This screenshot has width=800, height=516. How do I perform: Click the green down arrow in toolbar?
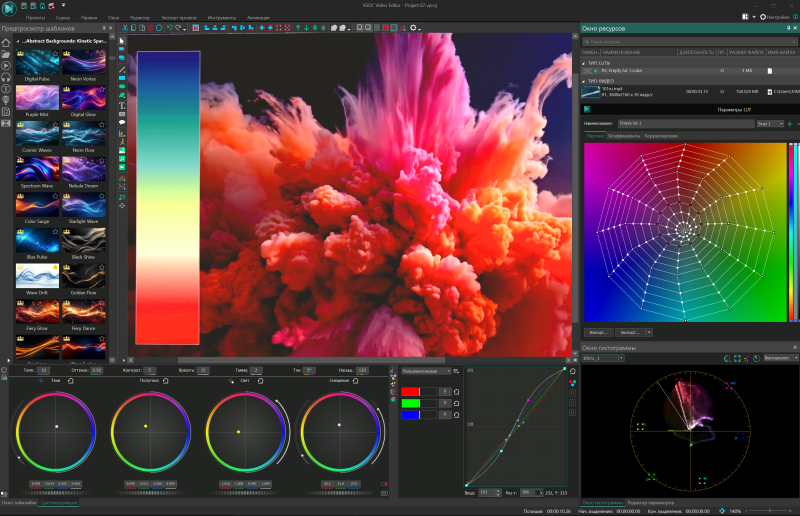pyautogui.click(x=307, y=28)
